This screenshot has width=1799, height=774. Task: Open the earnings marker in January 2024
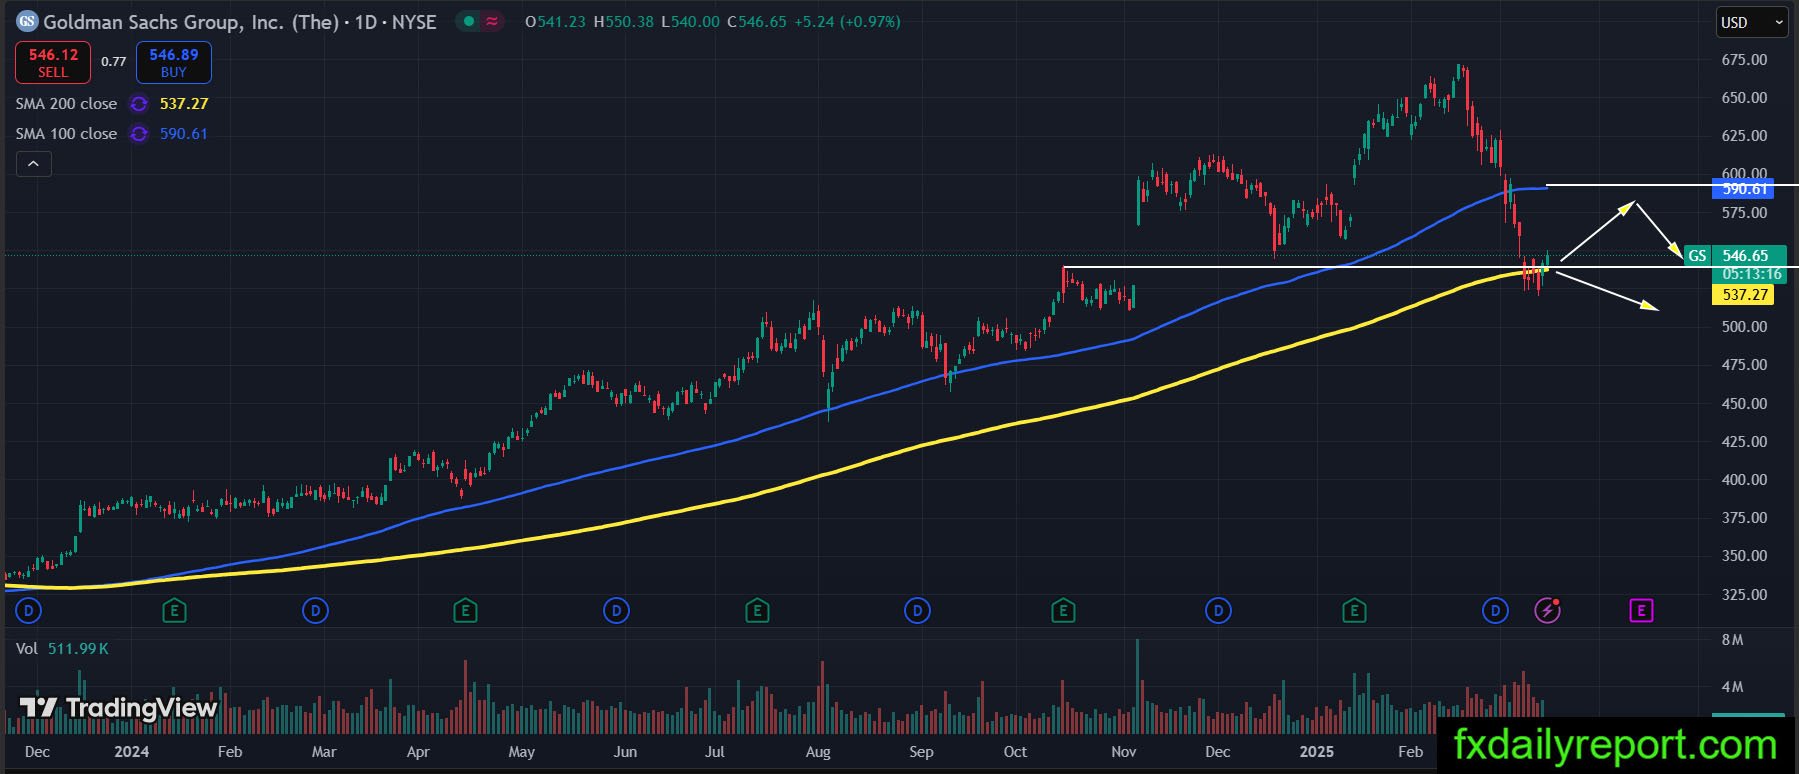coord(174,610)
